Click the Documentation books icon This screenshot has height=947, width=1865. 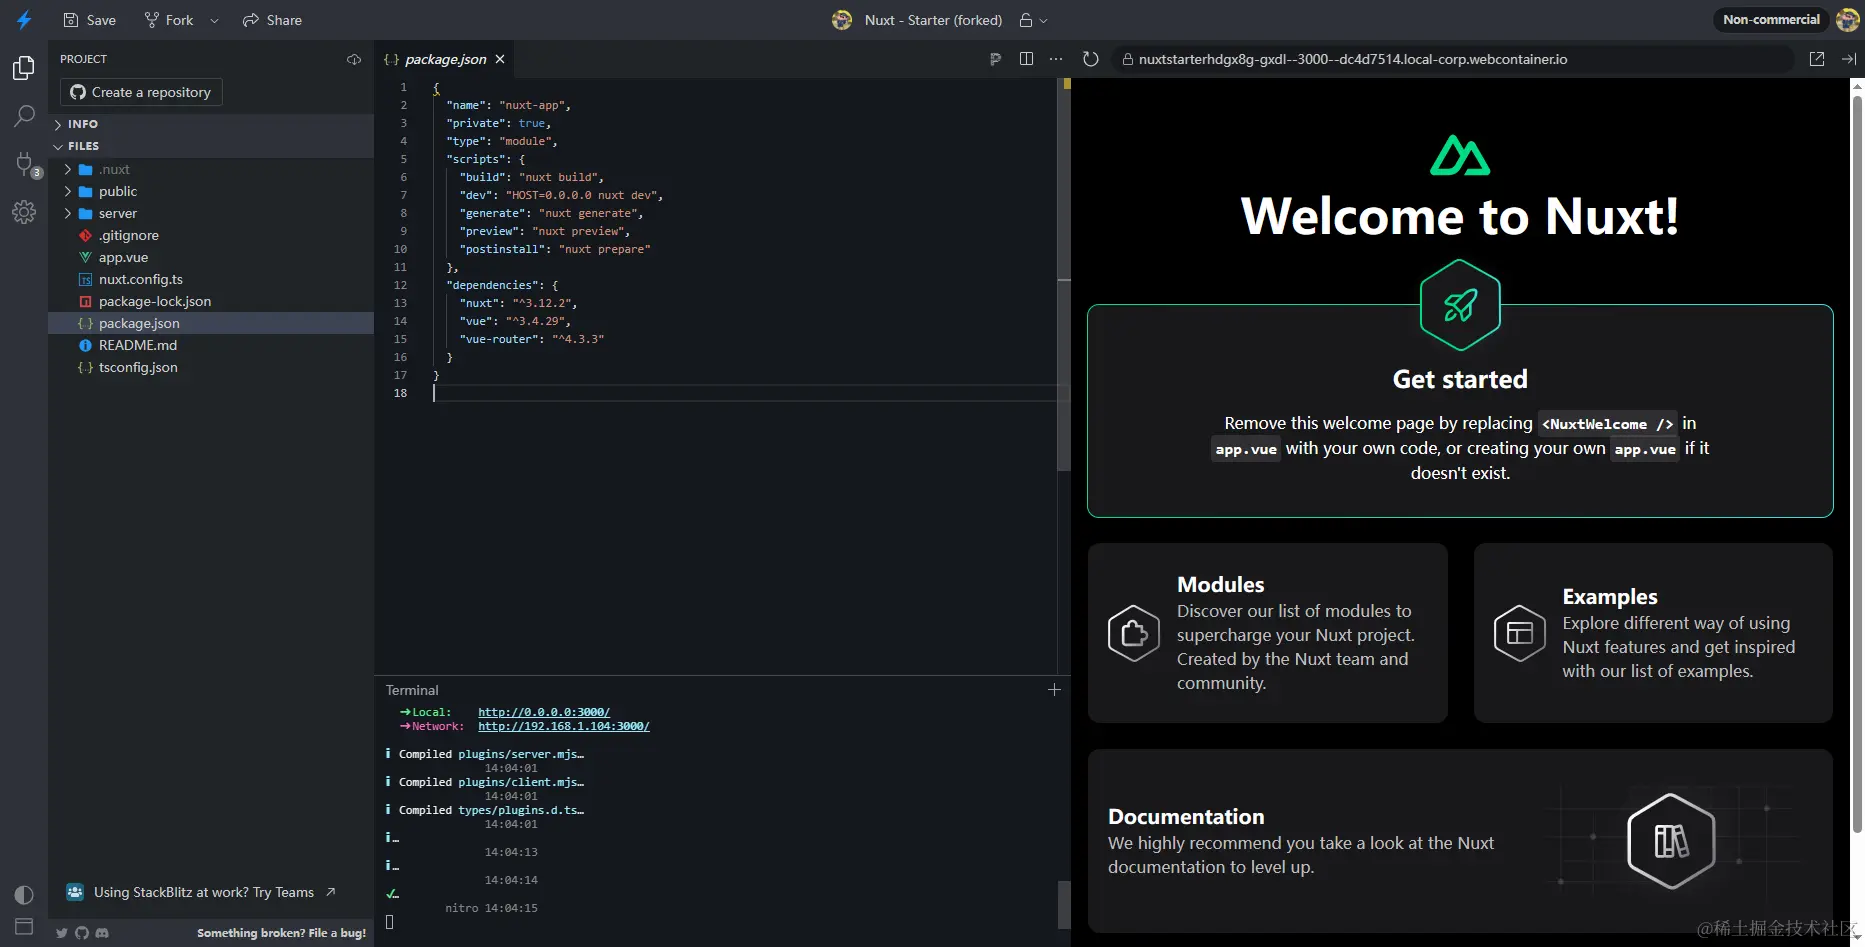(x=1671, y=841)
